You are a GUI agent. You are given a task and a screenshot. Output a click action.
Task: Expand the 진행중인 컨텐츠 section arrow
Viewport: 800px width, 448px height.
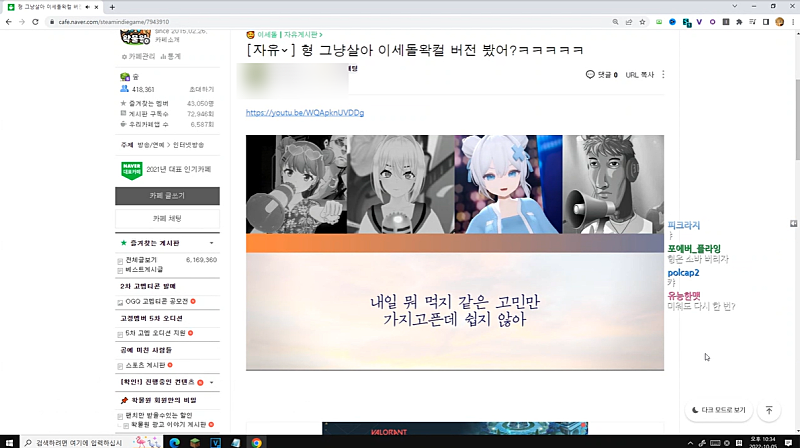211,382
